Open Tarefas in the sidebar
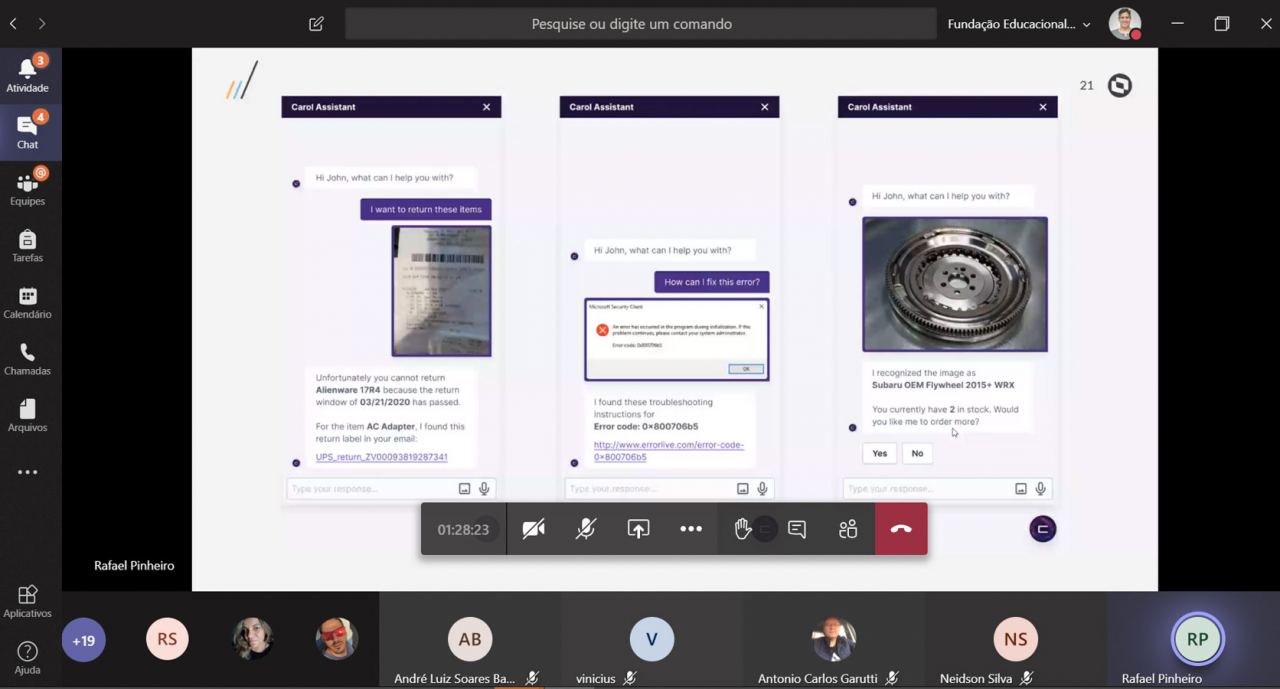Screen dimensions: 1280x689 click(28, 246)
